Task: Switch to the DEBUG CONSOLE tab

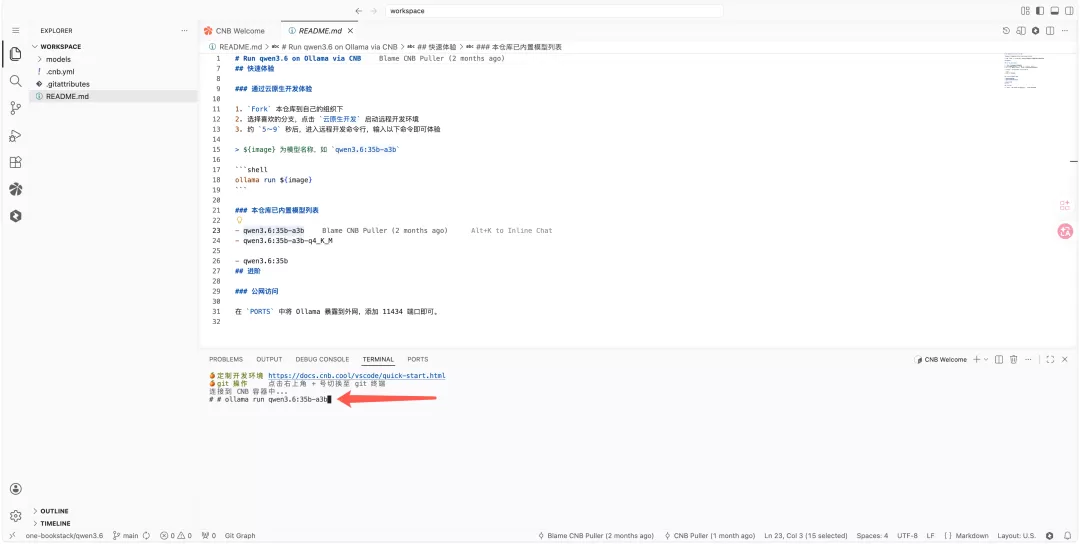Action: coord(322,359)
